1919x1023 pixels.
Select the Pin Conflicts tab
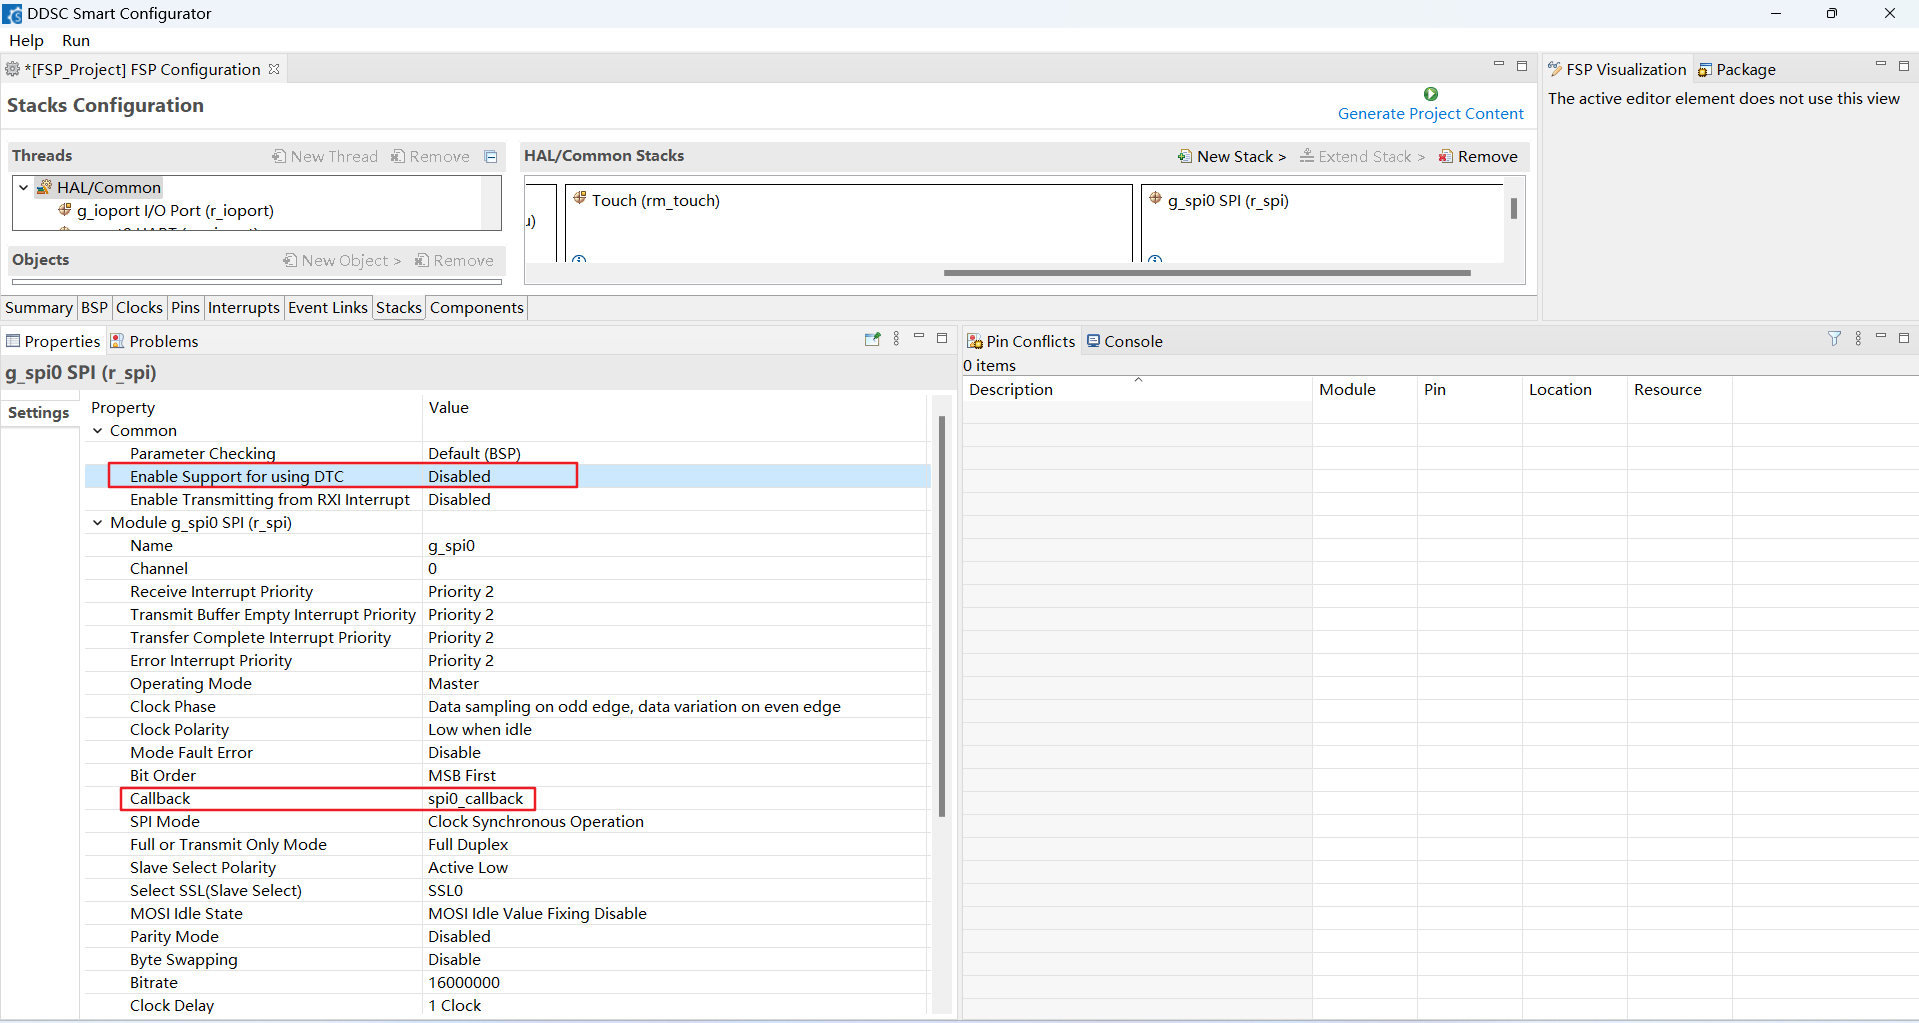(x=1021, y=342)
